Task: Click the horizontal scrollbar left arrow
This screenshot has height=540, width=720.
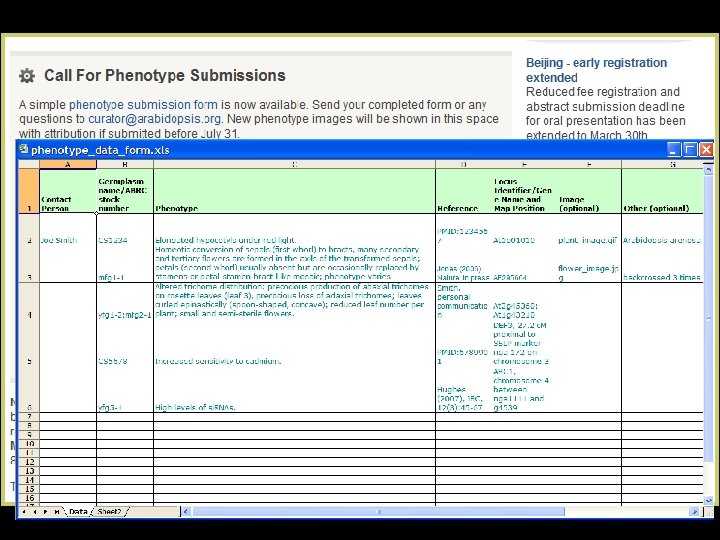Action: [x=186, y=512]
